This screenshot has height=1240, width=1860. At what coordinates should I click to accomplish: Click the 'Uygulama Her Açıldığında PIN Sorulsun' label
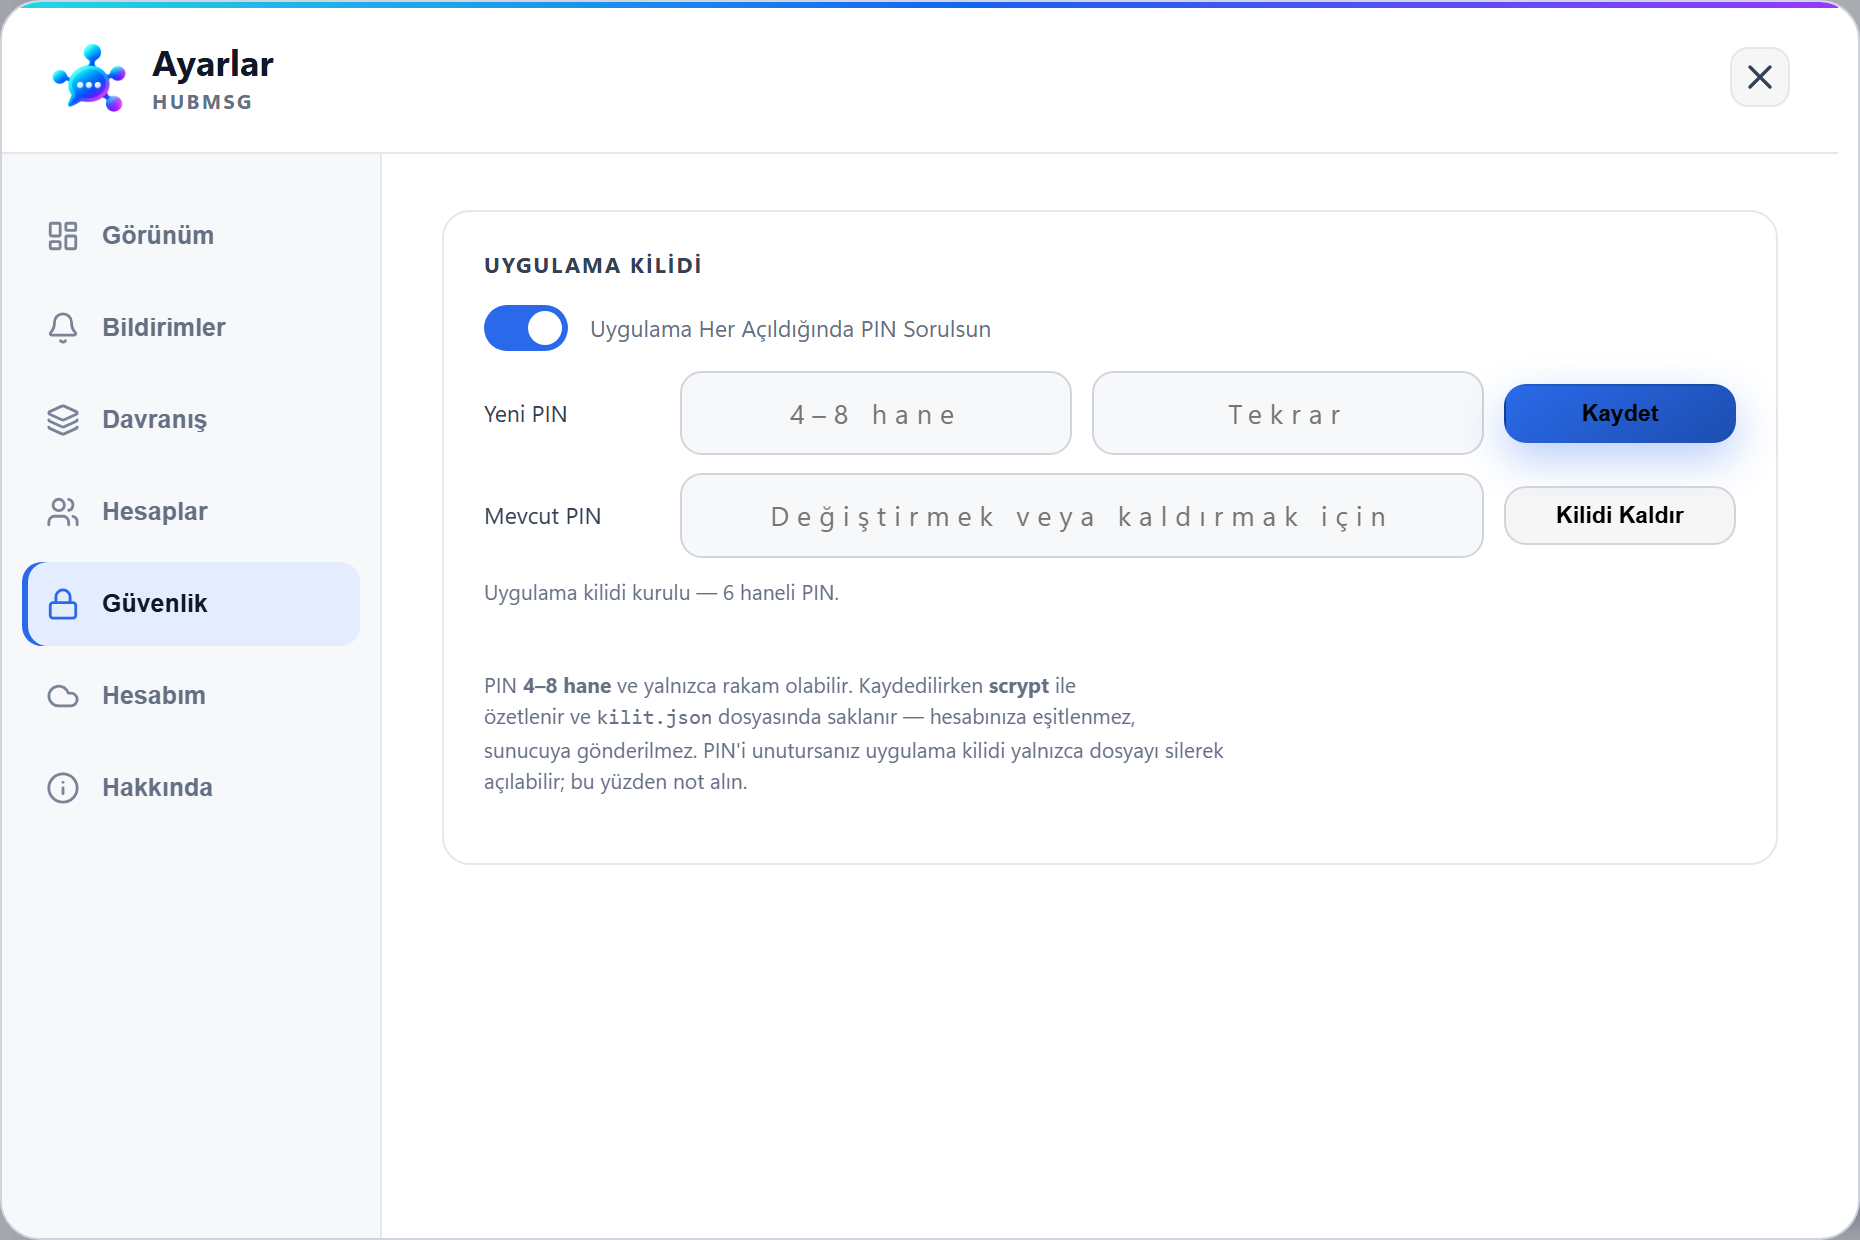click(790, 329)
